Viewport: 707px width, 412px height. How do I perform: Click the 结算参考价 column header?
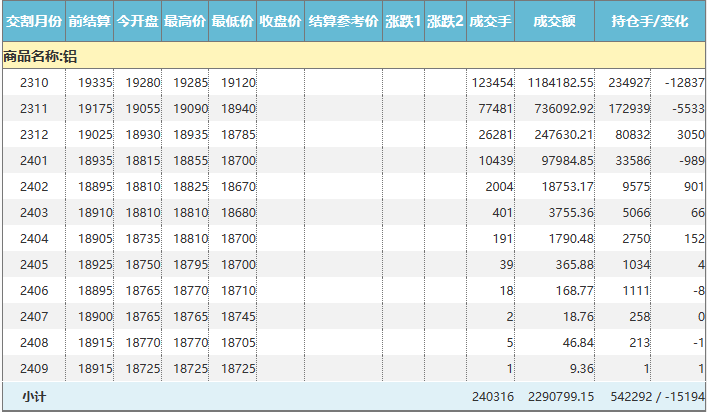[x=343, y=21]
